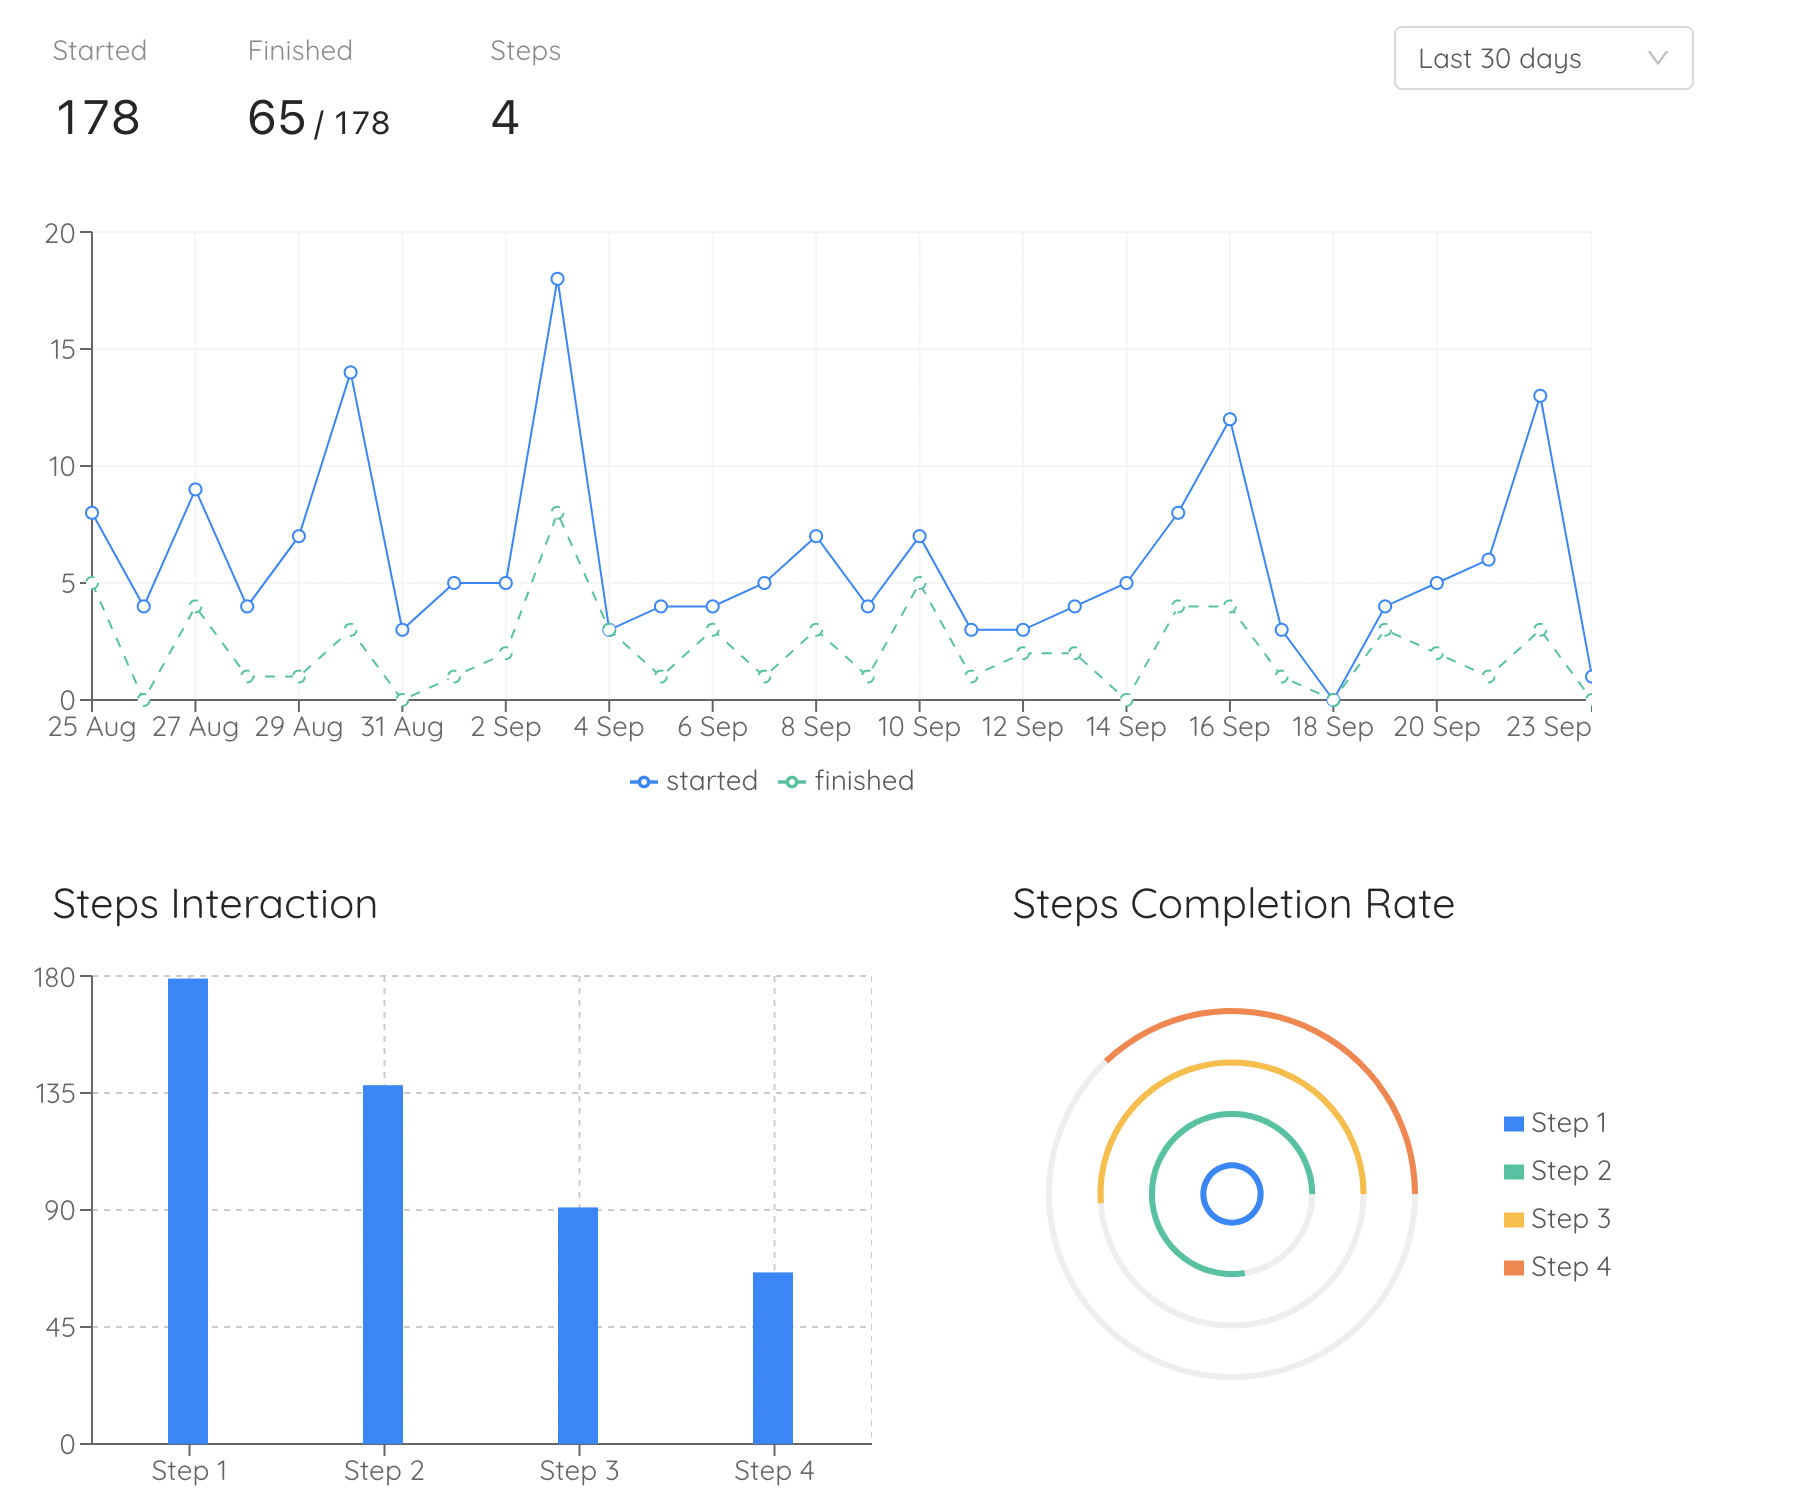Click the Started count of 178
This screenshot has width=1798, height=1512.
pyautogui.click(x=99, y=118)
